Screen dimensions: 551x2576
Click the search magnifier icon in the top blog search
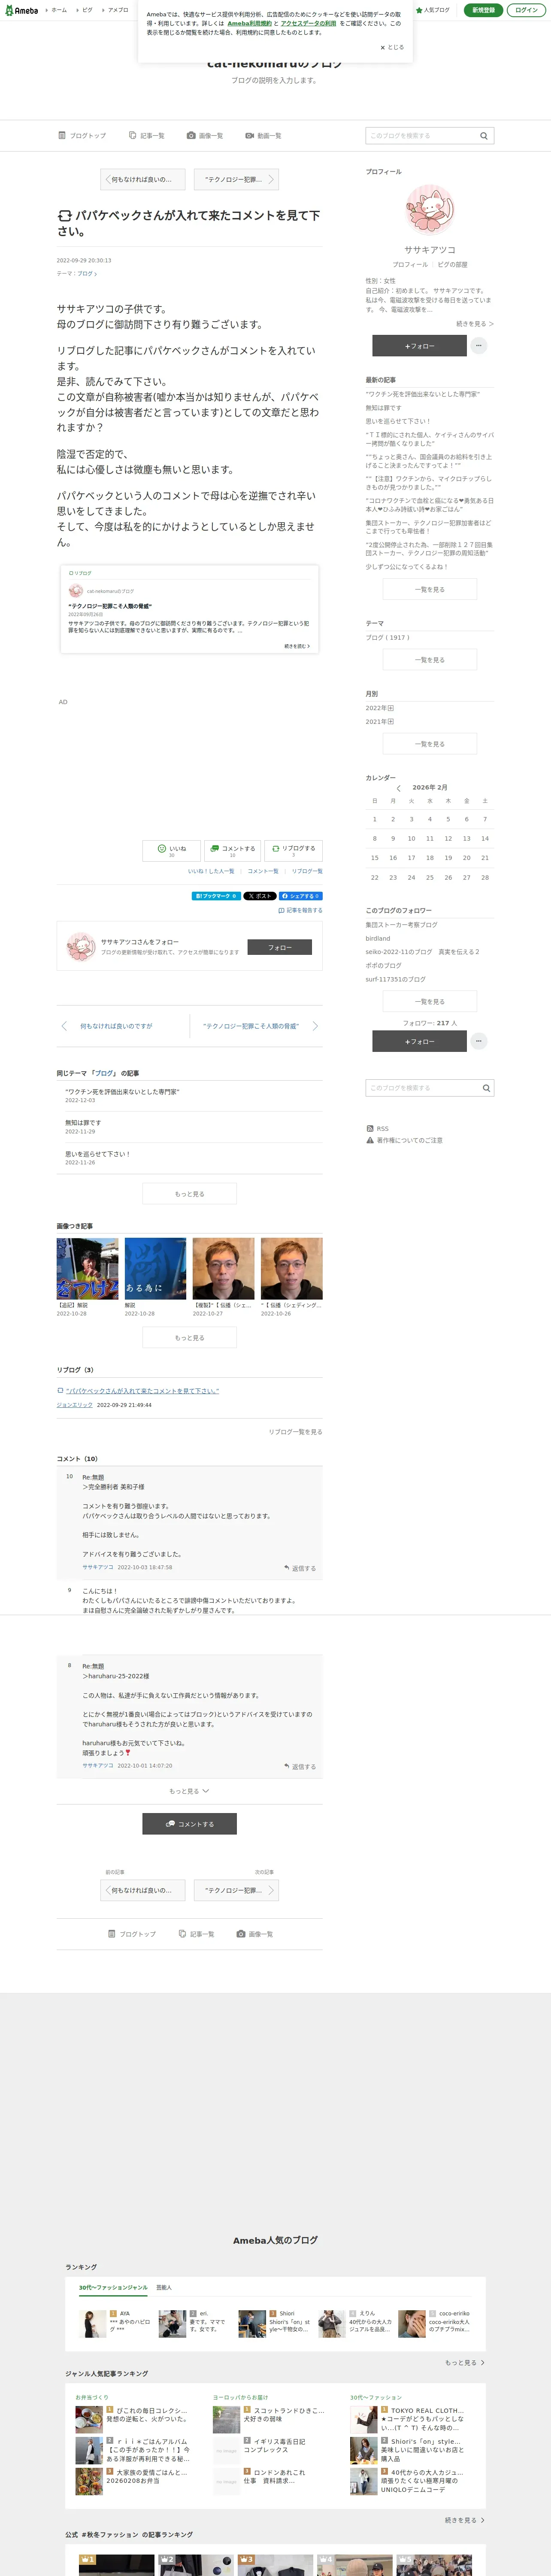pyautogui.click(x=484, y=136)
